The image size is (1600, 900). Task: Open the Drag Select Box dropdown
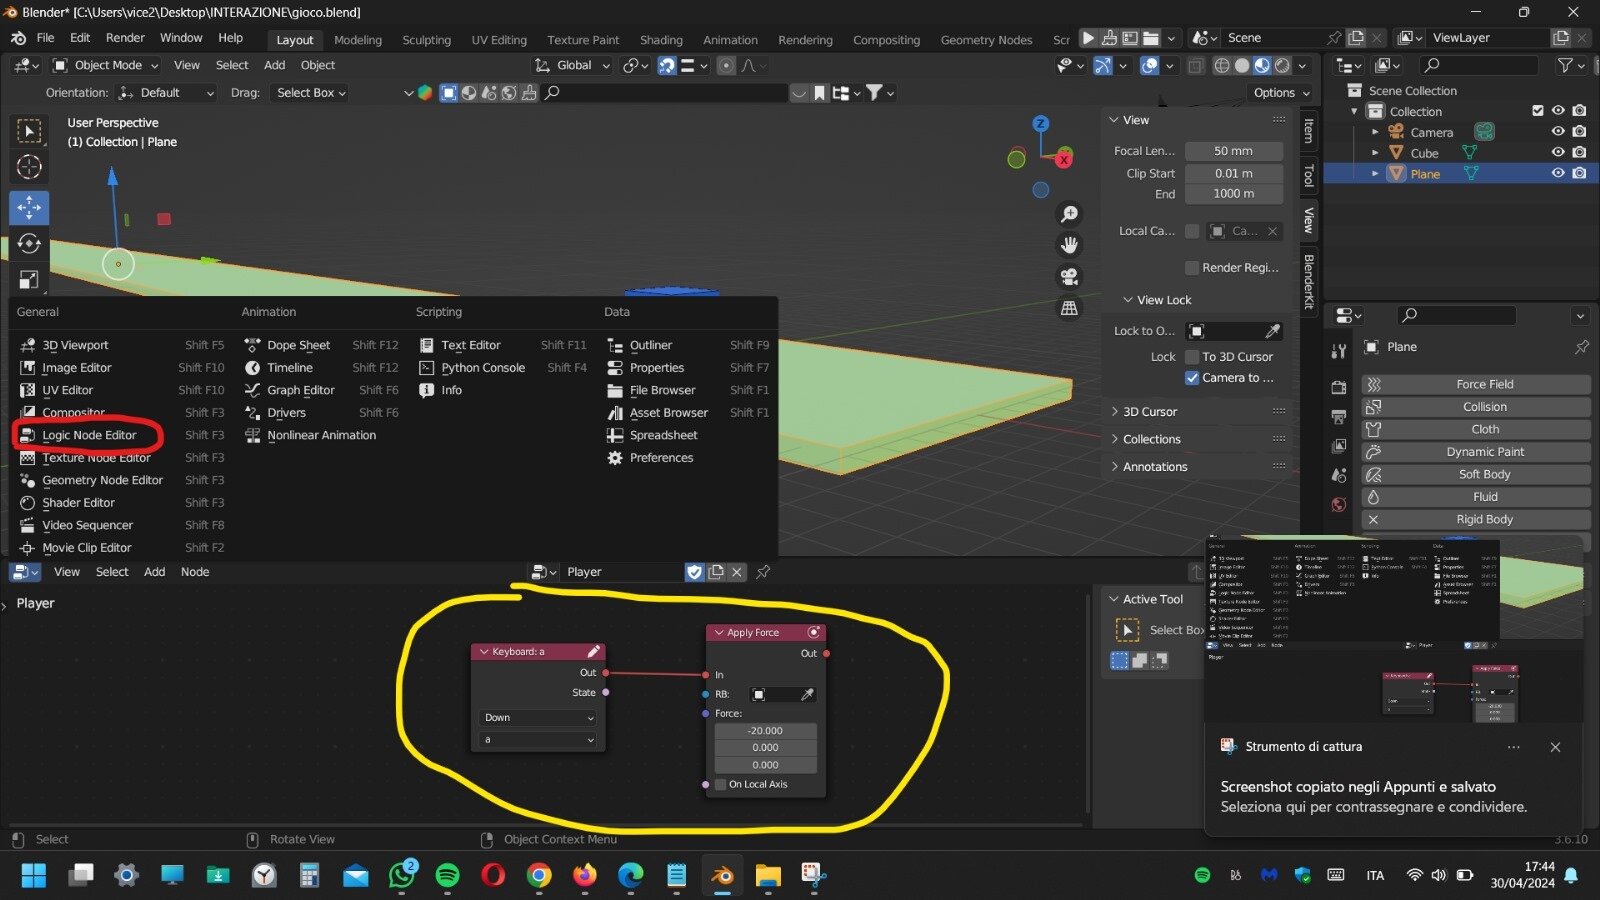tap(311, 93)
